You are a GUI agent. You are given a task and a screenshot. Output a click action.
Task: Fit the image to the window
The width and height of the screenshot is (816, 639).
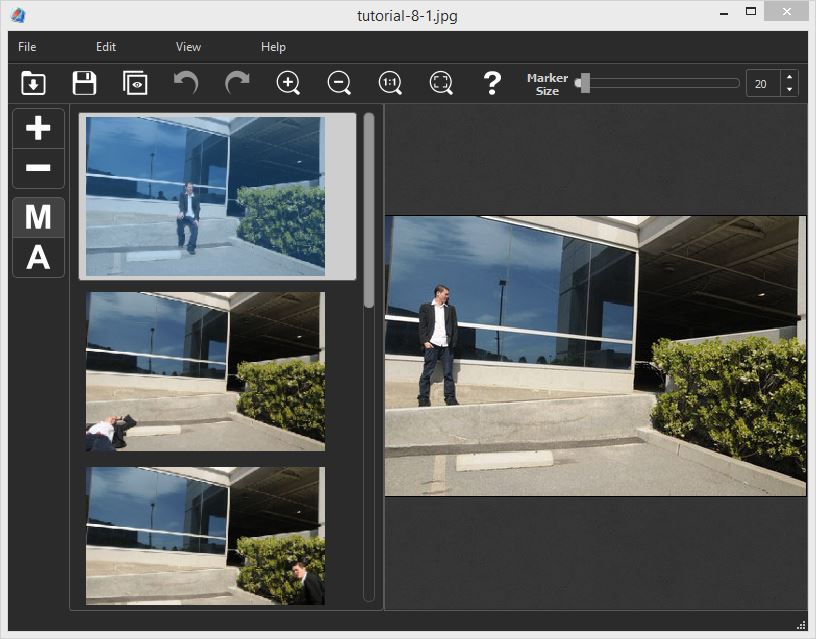(441, 83)
